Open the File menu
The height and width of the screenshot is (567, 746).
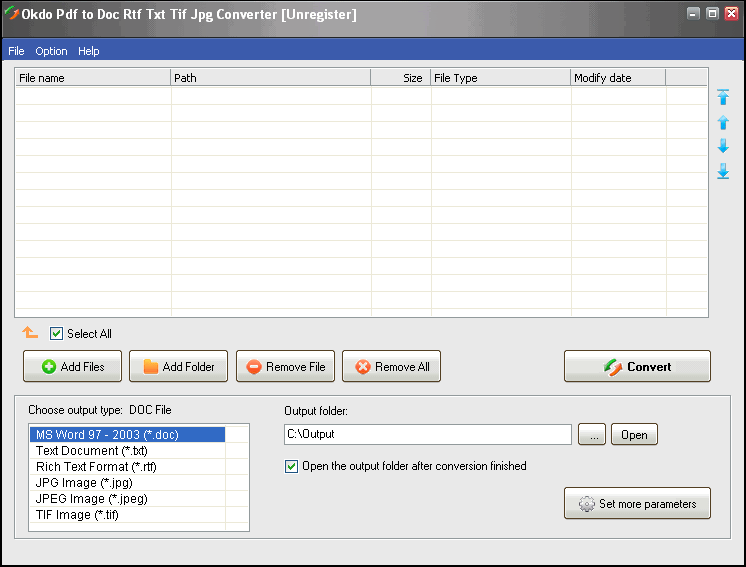coord(16,51)
